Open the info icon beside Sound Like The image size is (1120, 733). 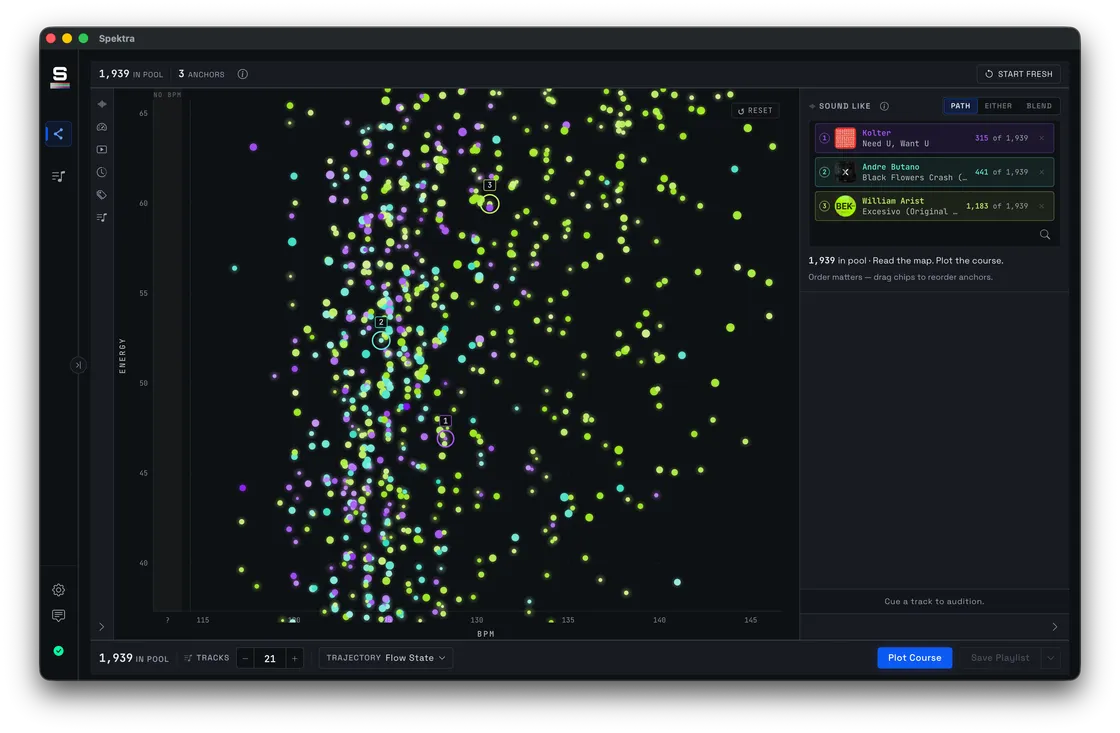tap(884, 106)
